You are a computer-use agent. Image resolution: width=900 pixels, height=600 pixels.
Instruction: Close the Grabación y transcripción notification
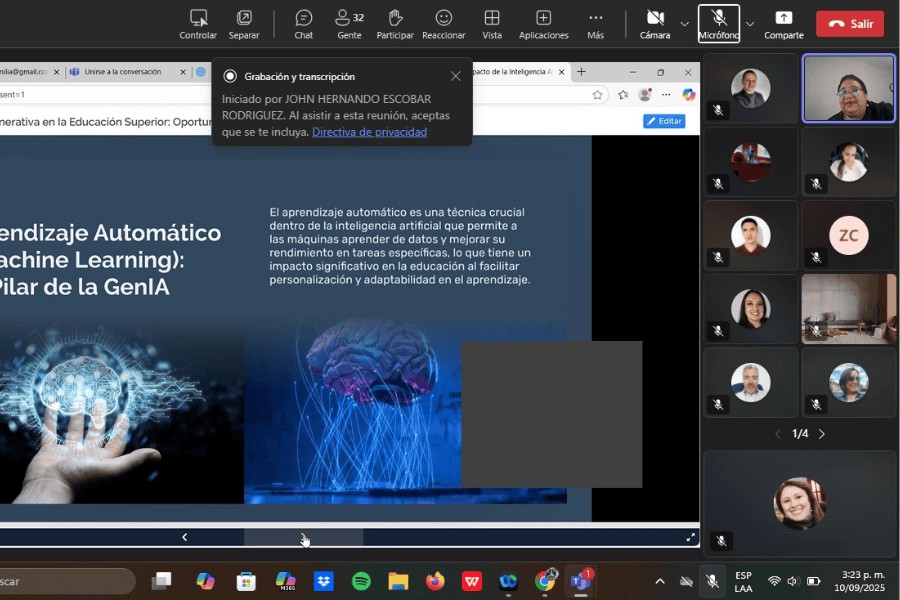point(456,76)
